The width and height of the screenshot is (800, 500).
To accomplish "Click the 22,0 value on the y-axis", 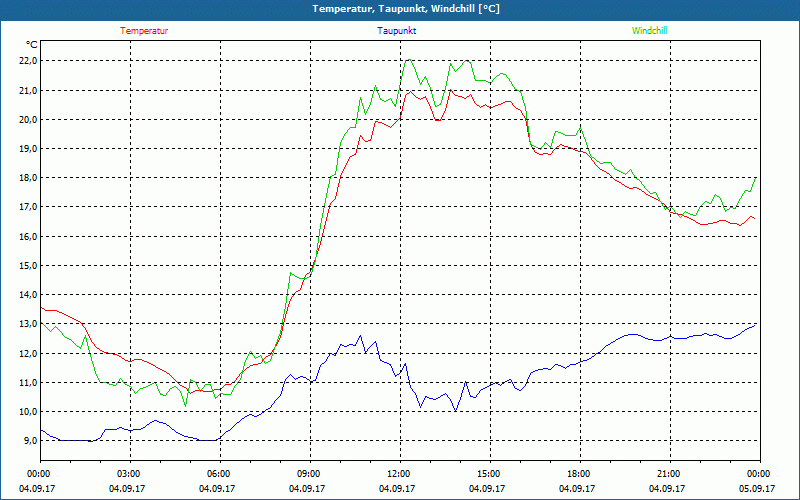I will point(26,61).
